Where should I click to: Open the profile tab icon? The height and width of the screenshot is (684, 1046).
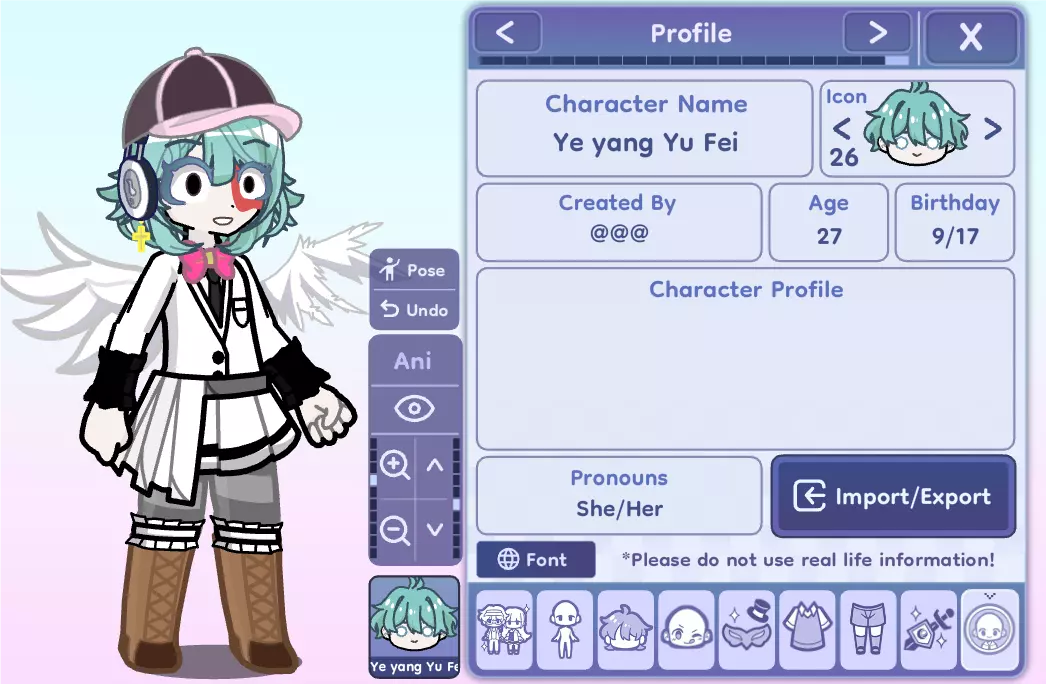tap(990, 630)
